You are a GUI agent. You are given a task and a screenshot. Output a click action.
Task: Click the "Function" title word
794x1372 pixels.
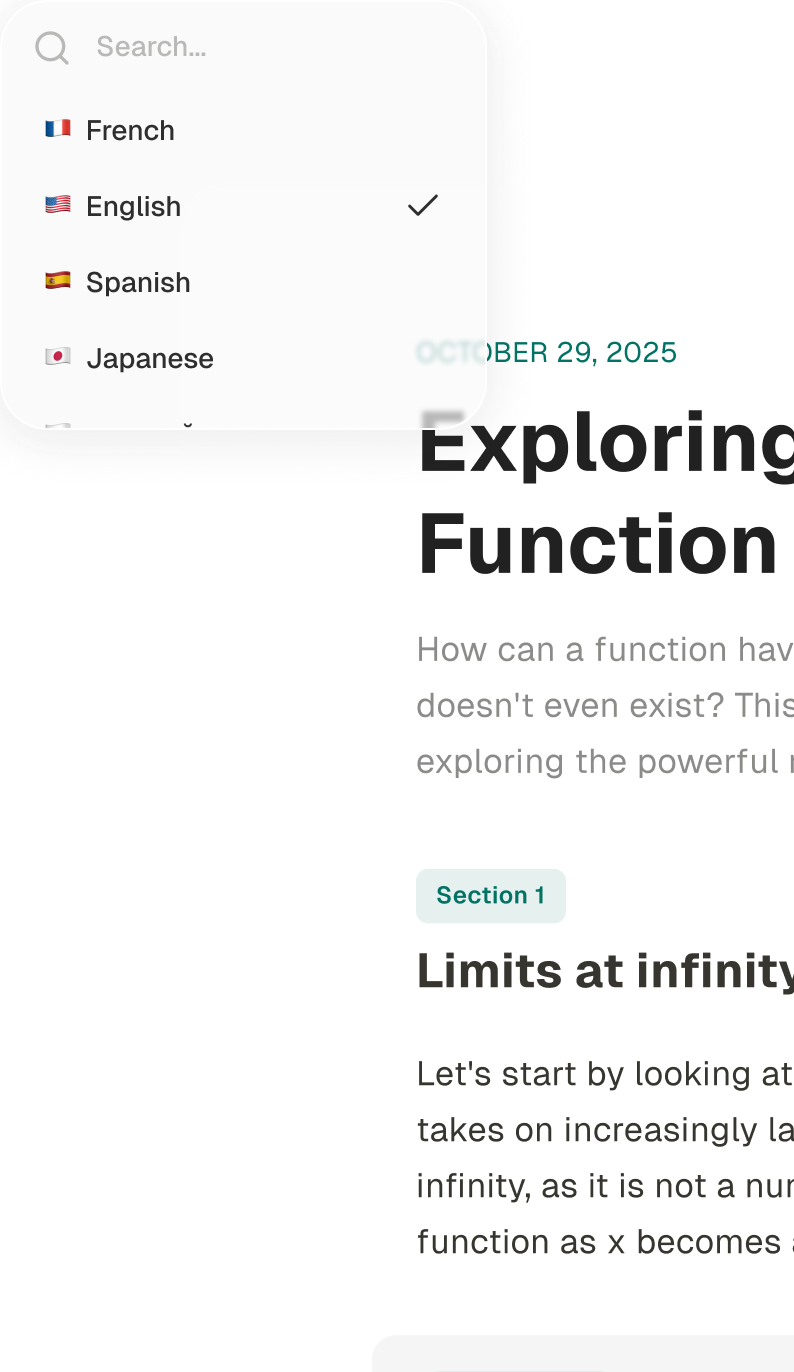[x=597, y=545]
